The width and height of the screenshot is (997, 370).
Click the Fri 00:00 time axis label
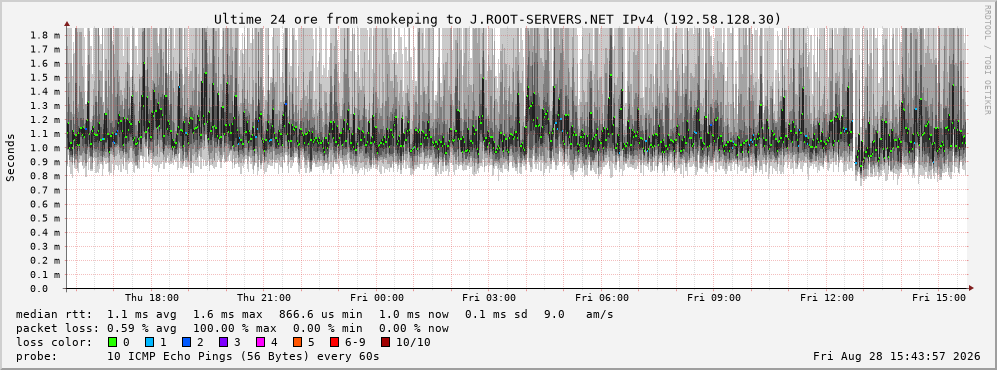click(376, 298)
